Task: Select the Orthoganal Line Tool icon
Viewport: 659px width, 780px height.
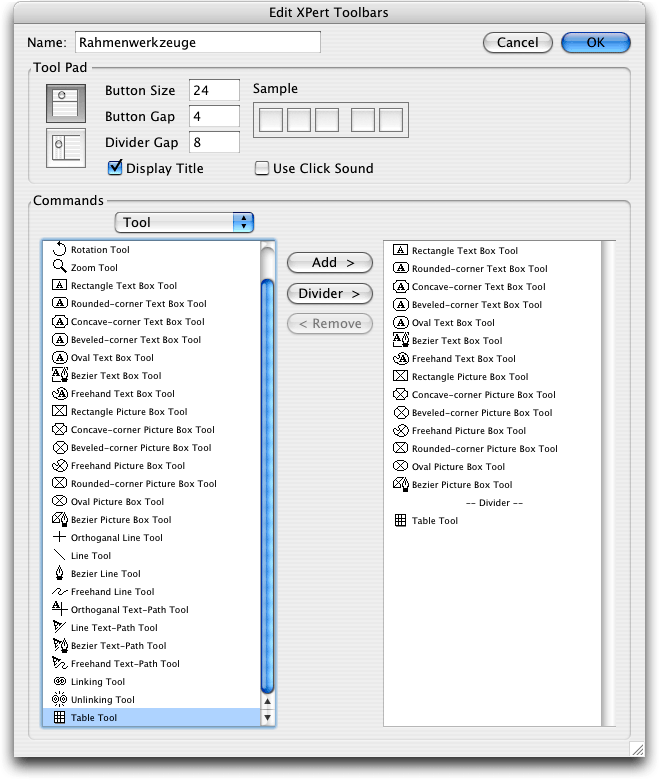Action: click(59, 537)
